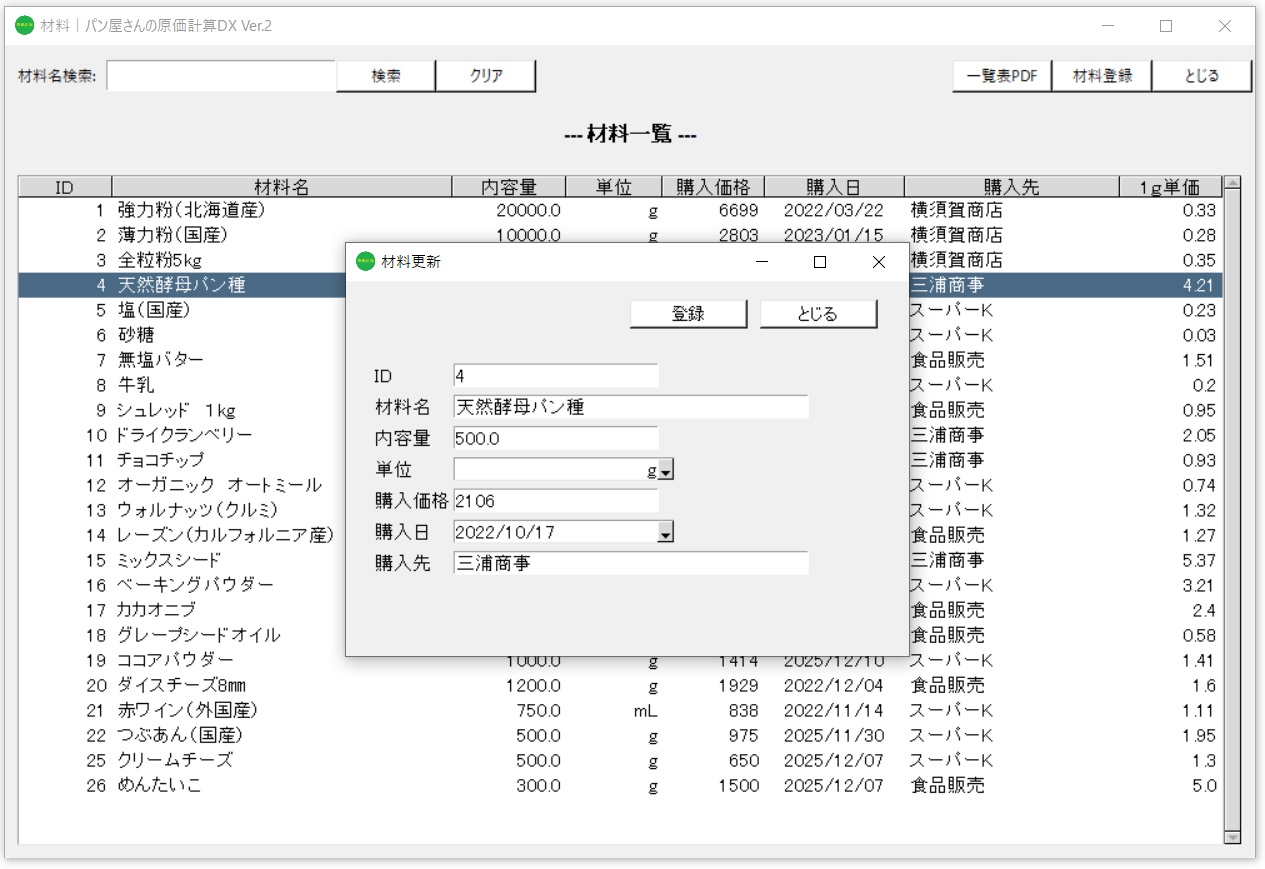This screenshot has width=1265, height=869.
Task: Click とじる to close the main window
Action: pyautogui.click(x=1201, y=75)
